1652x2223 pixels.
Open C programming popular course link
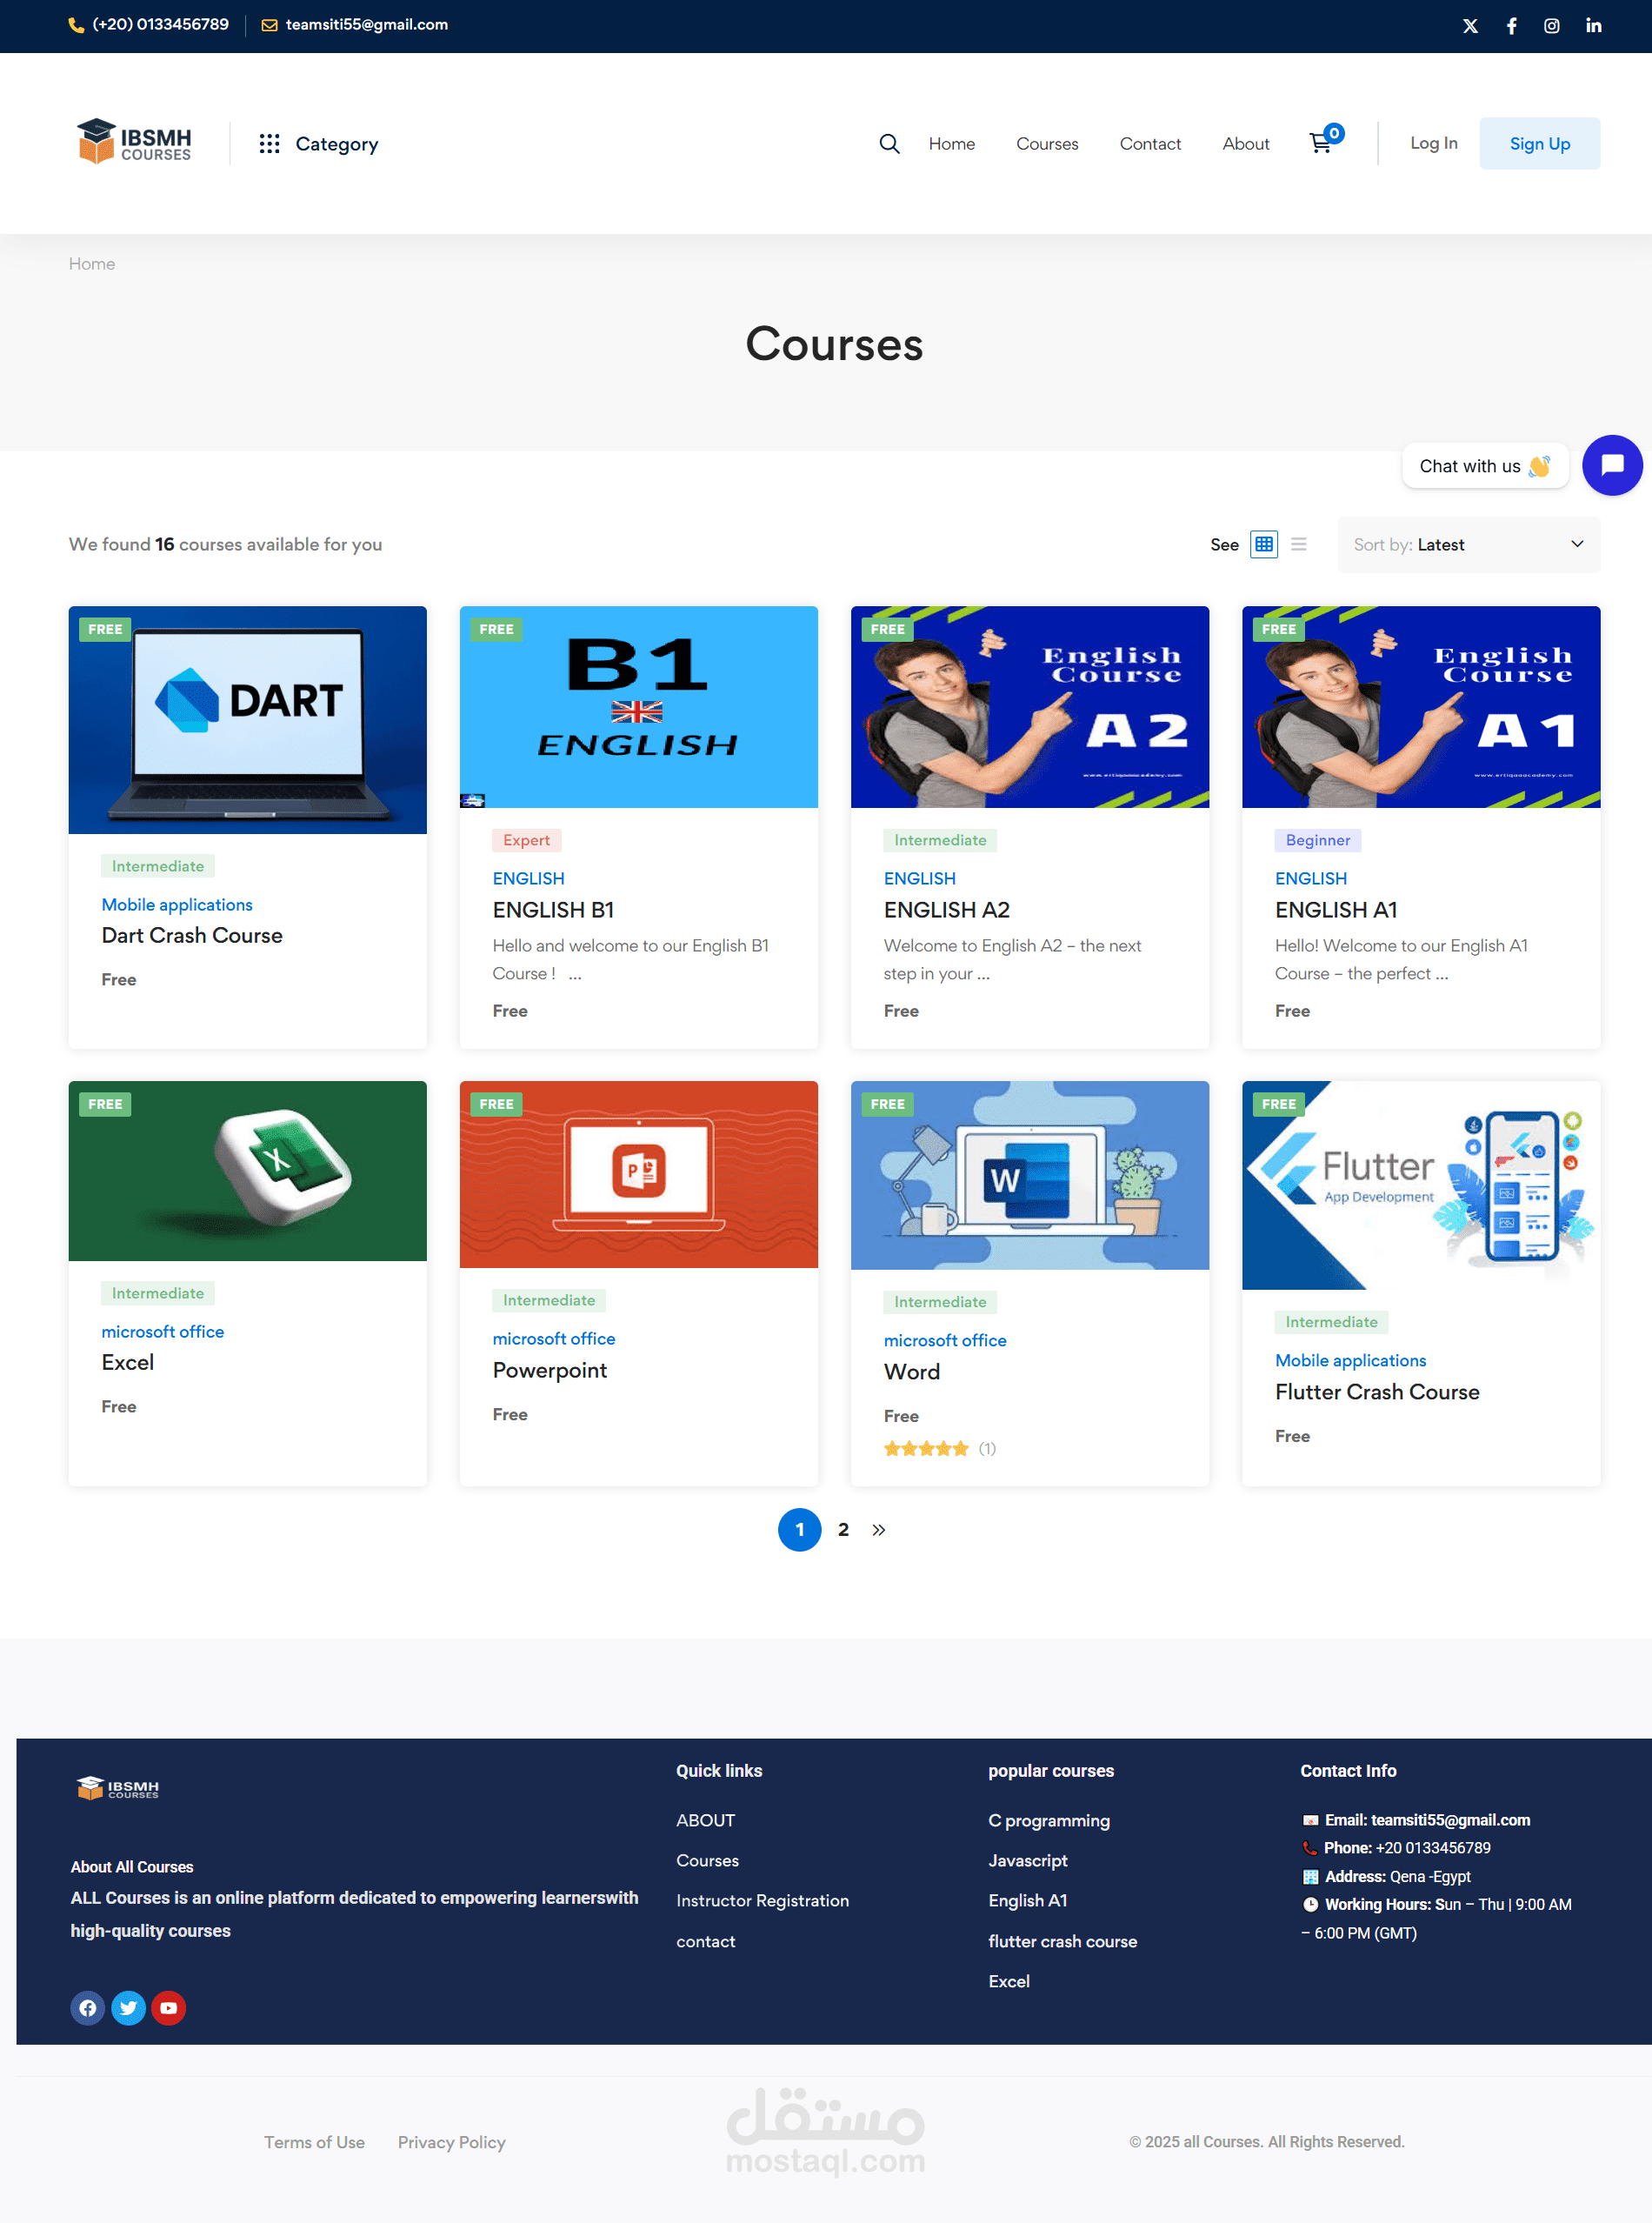pyautogui.click(x=1049, y=1821)
